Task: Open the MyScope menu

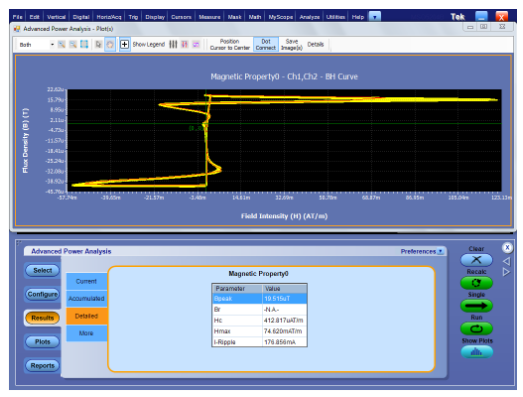Action: [x=281, y=17]
